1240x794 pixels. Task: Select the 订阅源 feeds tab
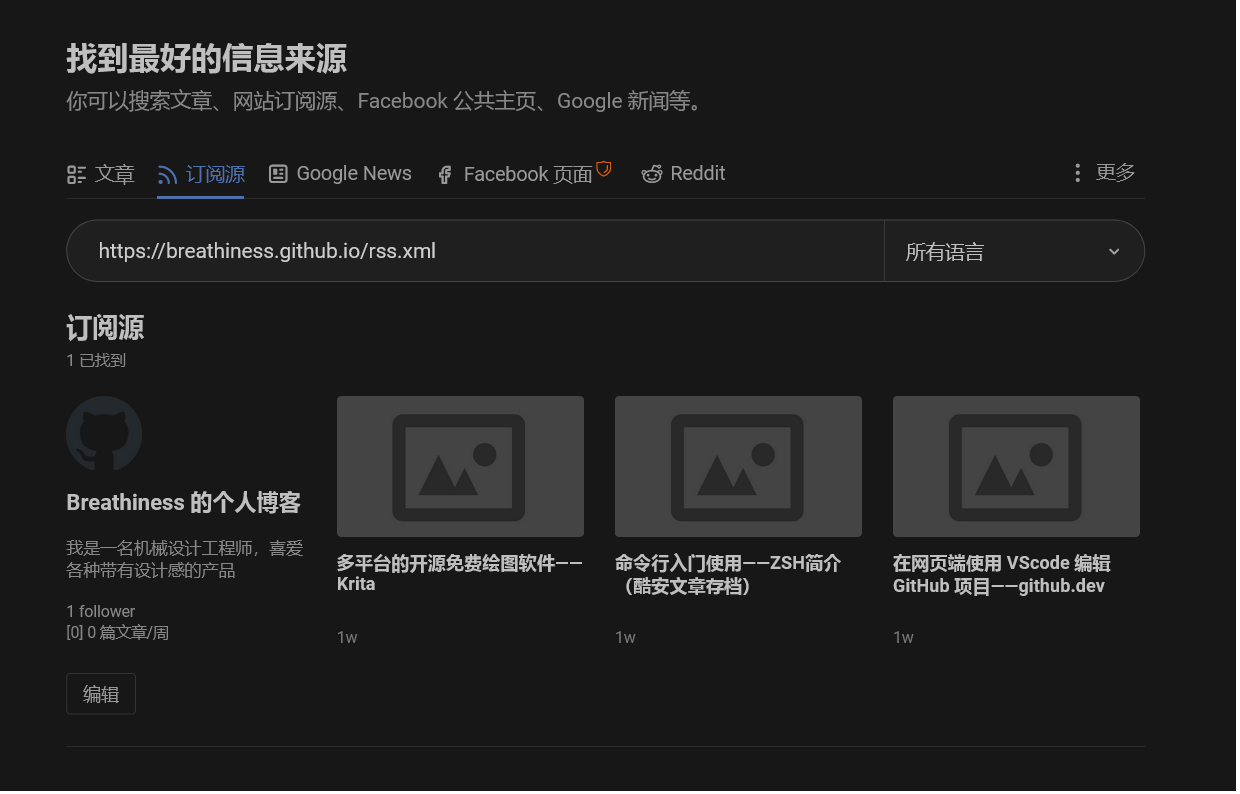[201, 174]
